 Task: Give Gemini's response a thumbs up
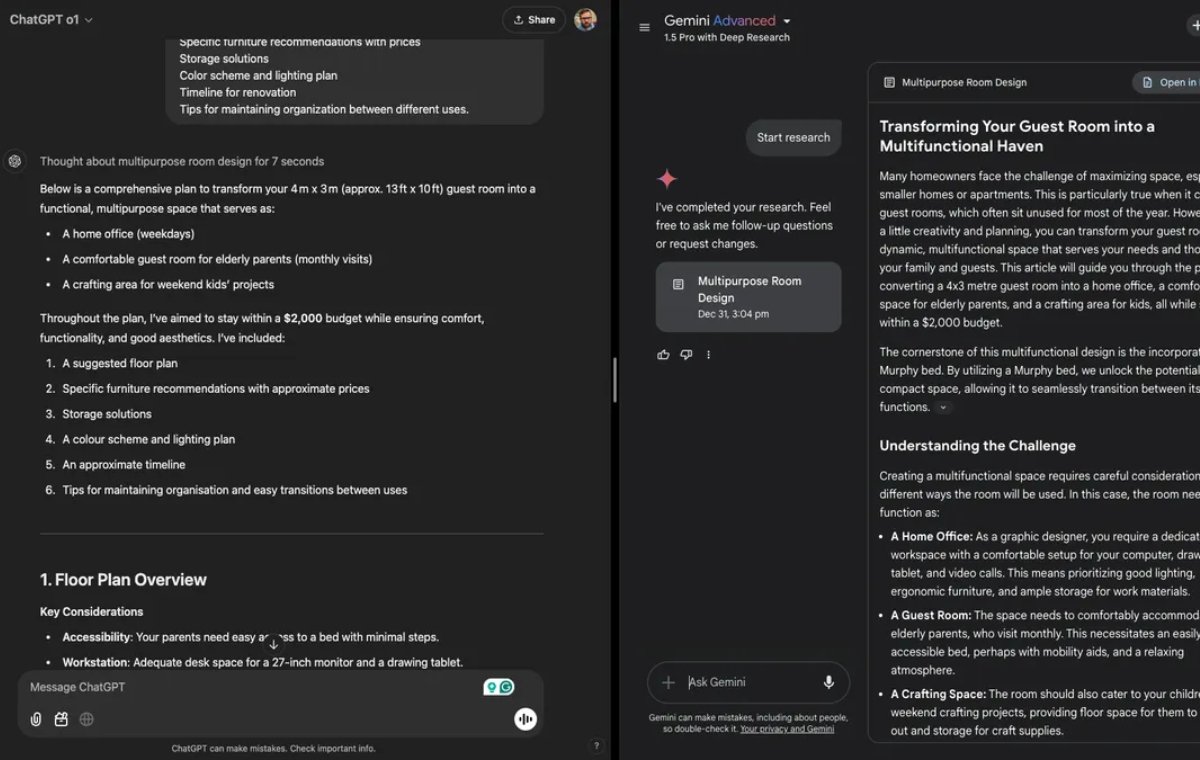[x=664, y=355]
